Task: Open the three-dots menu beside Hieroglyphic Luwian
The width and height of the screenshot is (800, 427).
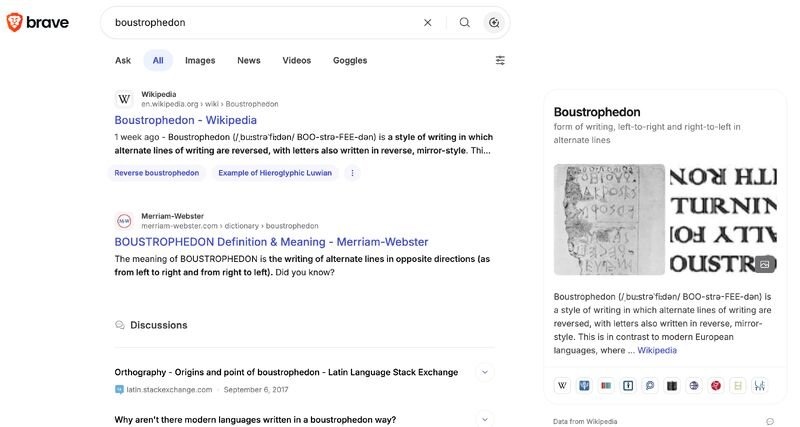Action: (352, 173)
